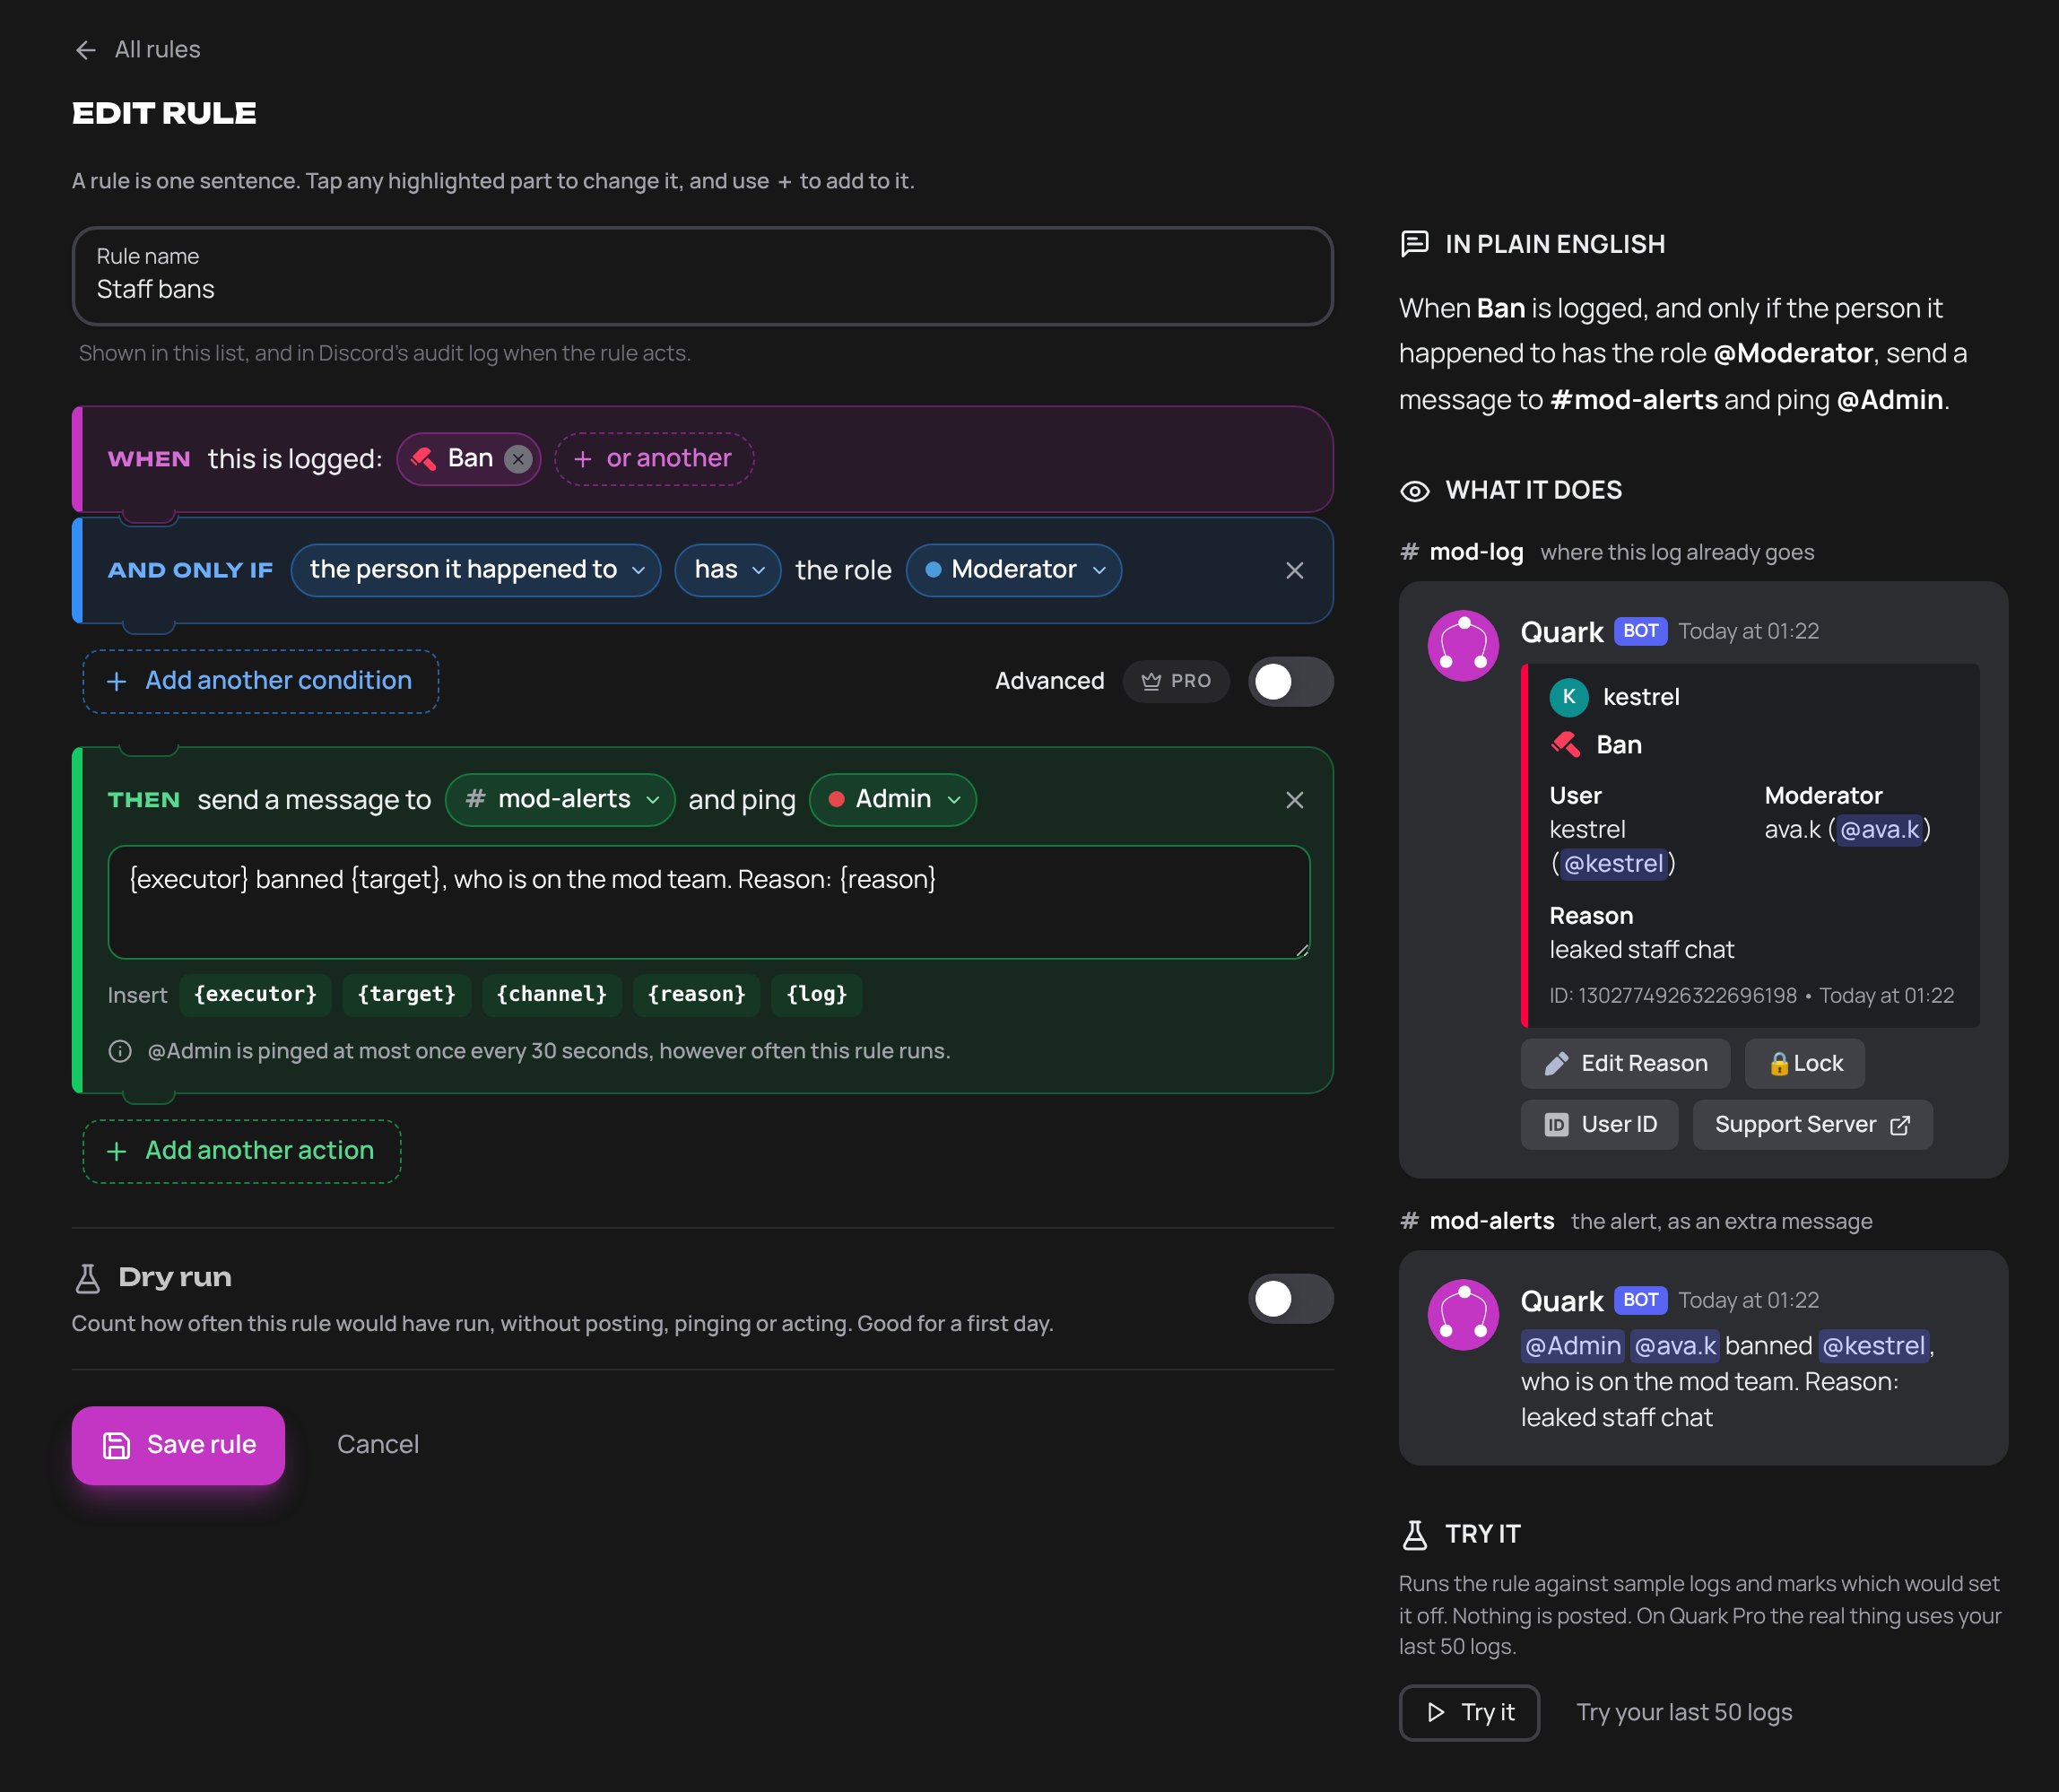Image resolution: width=2059 pixels, height=1792 pixels.
Task: Remove the THEN send message action
Action: 1294,800
